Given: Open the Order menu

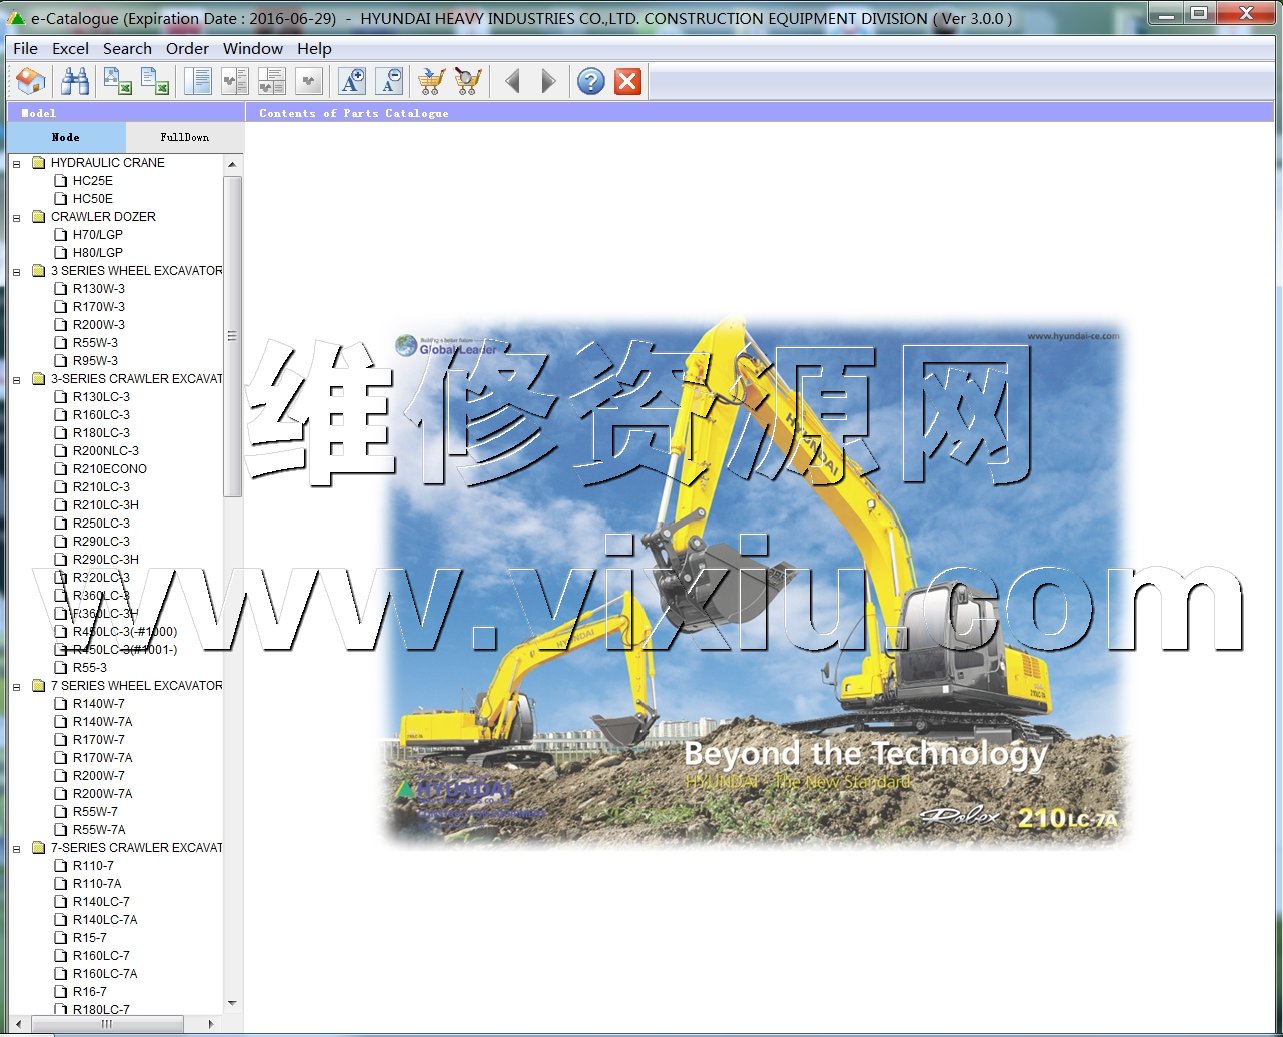Looking at the screenshot, I should (x=187, y=48).
